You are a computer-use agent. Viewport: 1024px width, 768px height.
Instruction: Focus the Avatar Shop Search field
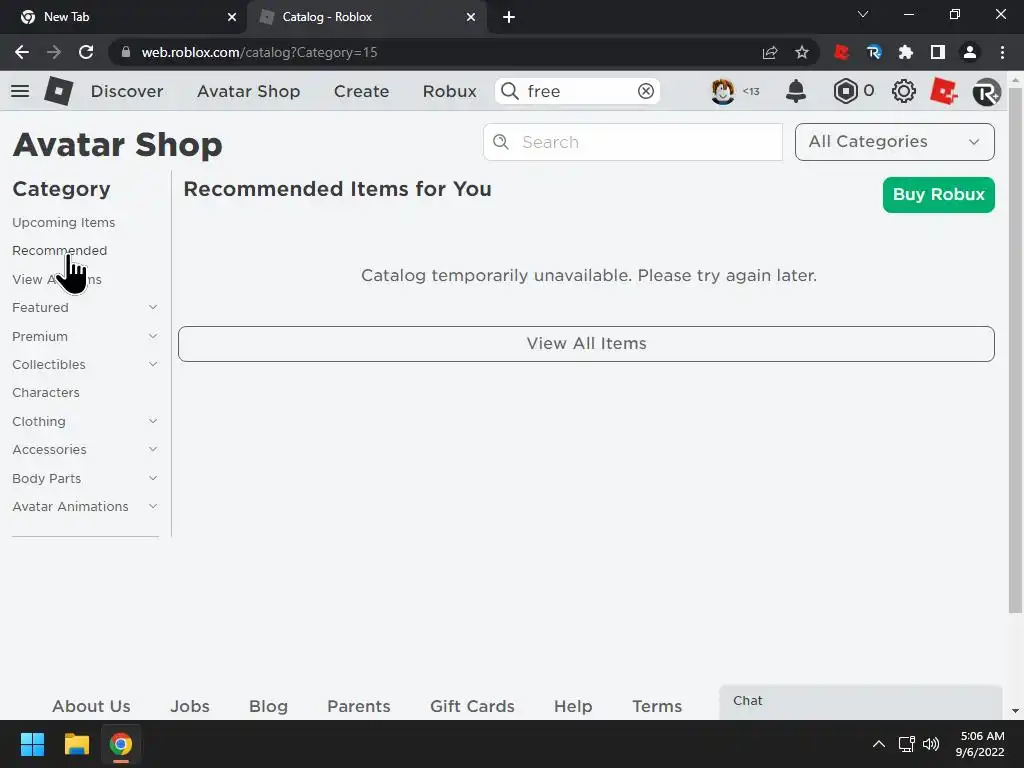(633, 142)
